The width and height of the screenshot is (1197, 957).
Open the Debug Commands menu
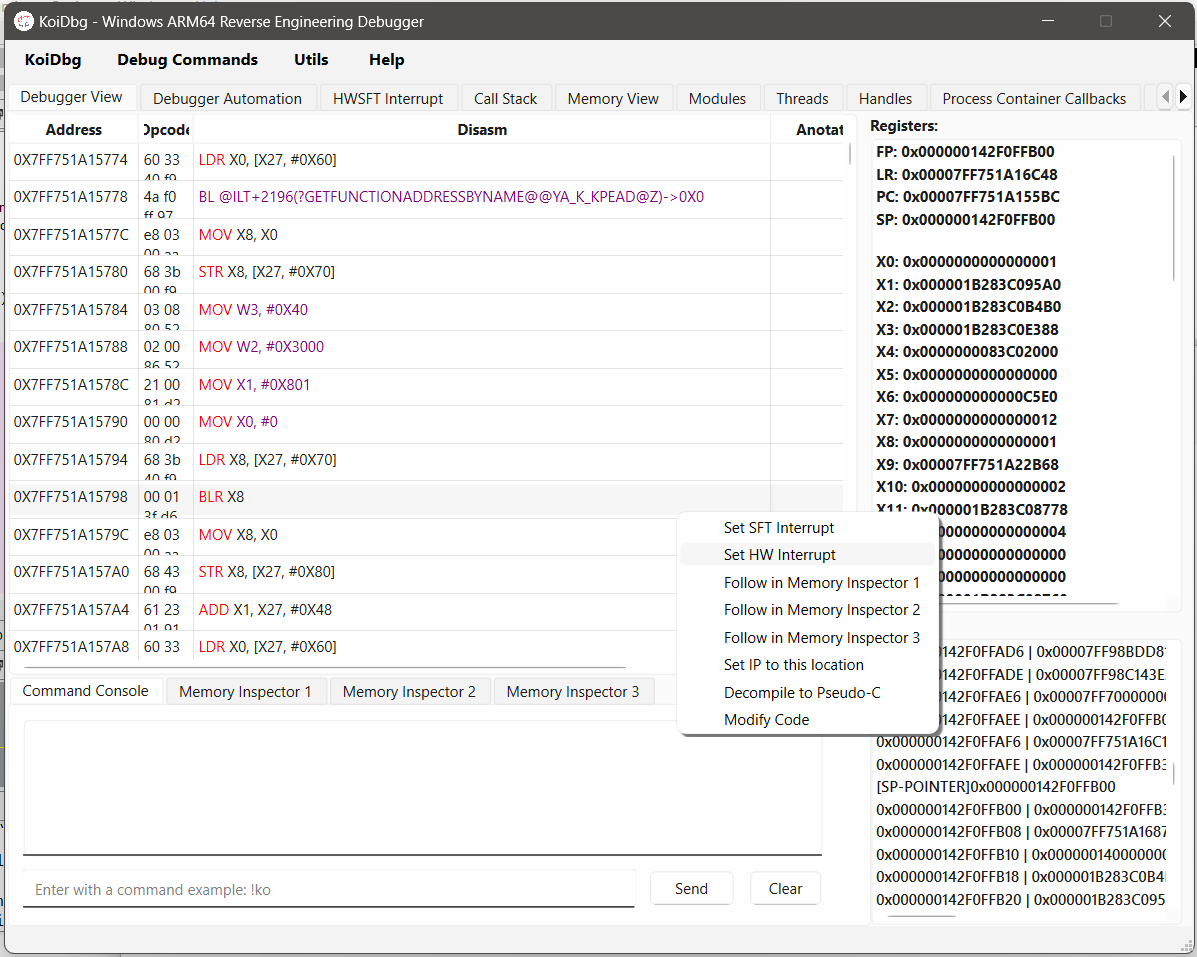[187, 60]
